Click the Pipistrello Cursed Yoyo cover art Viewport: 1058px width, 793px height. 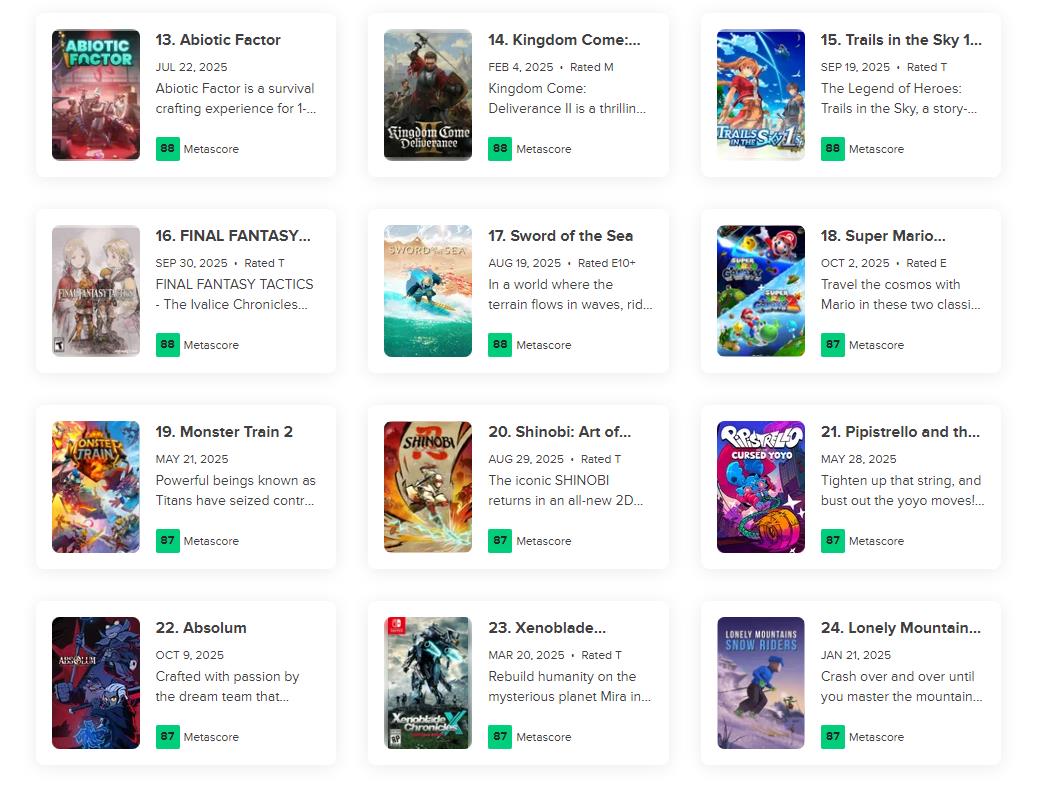coord(761,487)
